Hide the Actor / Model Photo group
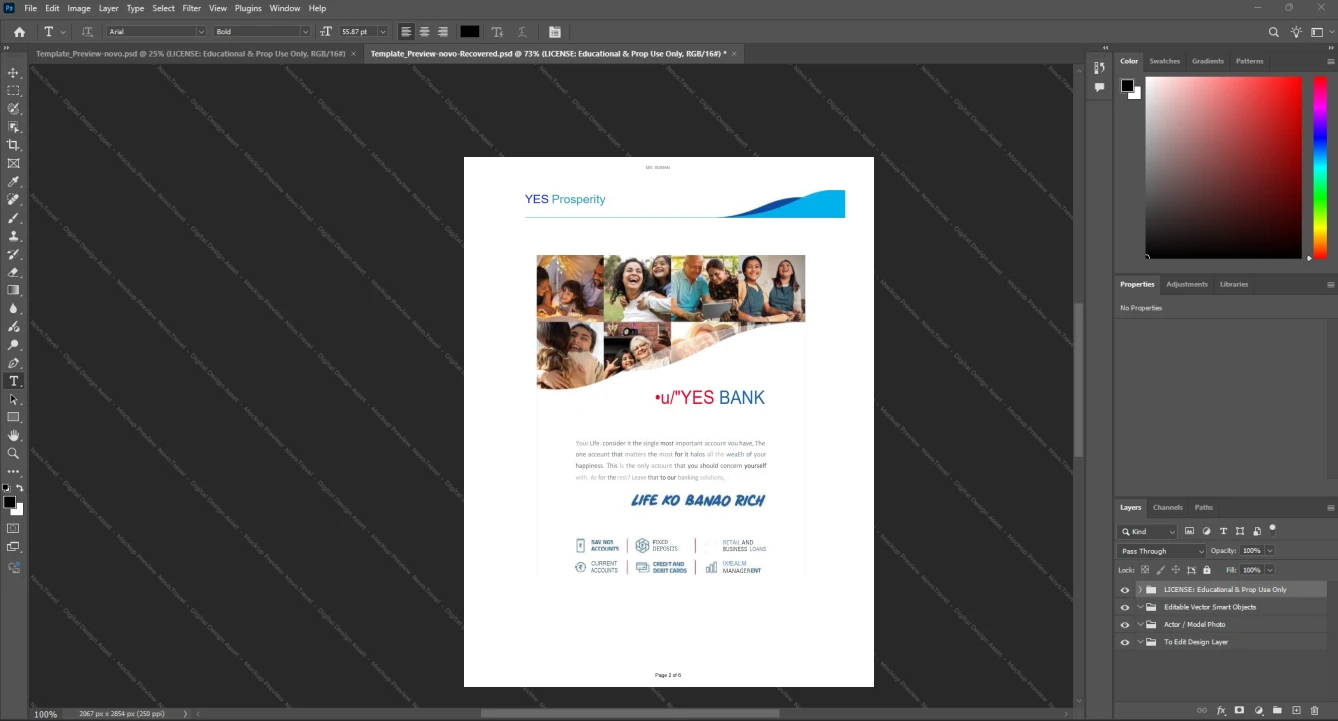Screen dimensions: 1338x721 click(x=1125, y=625)
